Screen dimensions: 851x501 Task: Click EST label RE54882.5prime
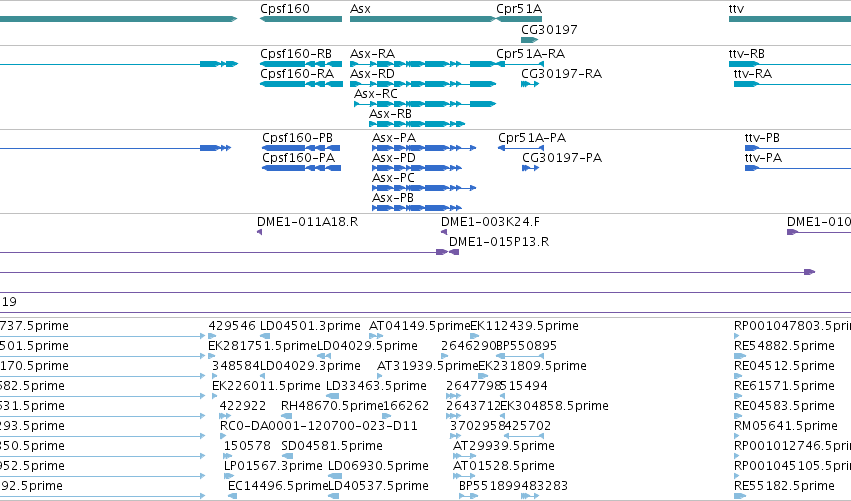pyautogui.click(x=784, y=346)
